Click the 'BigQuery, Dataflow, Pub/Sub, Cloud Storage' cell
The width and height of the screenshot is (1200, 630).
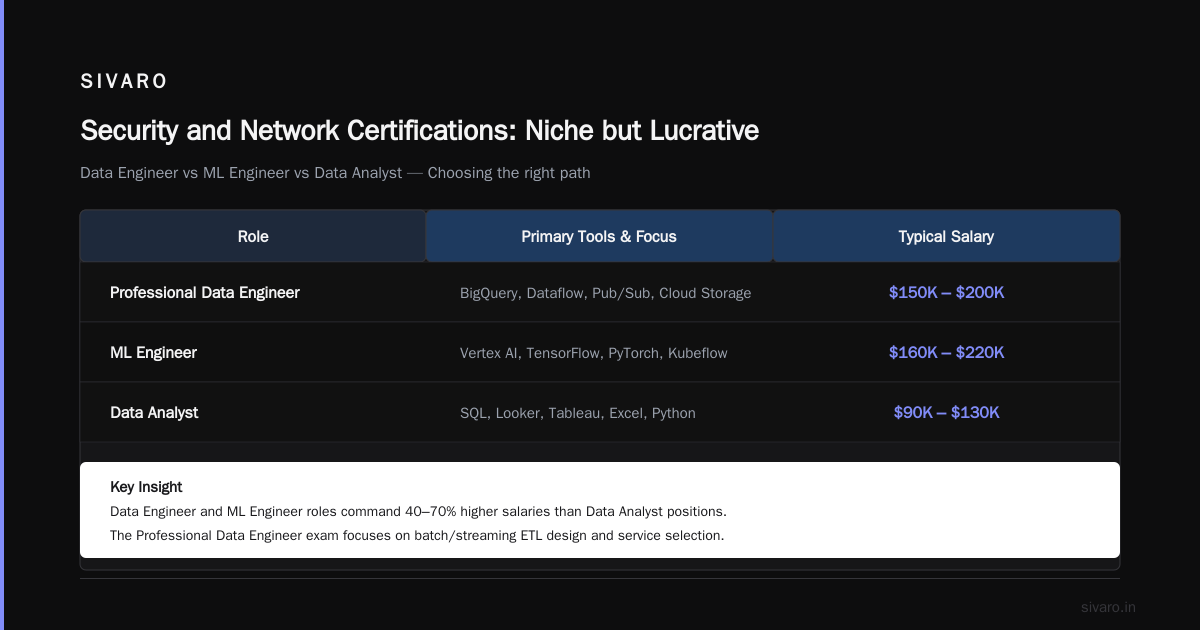coord(605,293)
